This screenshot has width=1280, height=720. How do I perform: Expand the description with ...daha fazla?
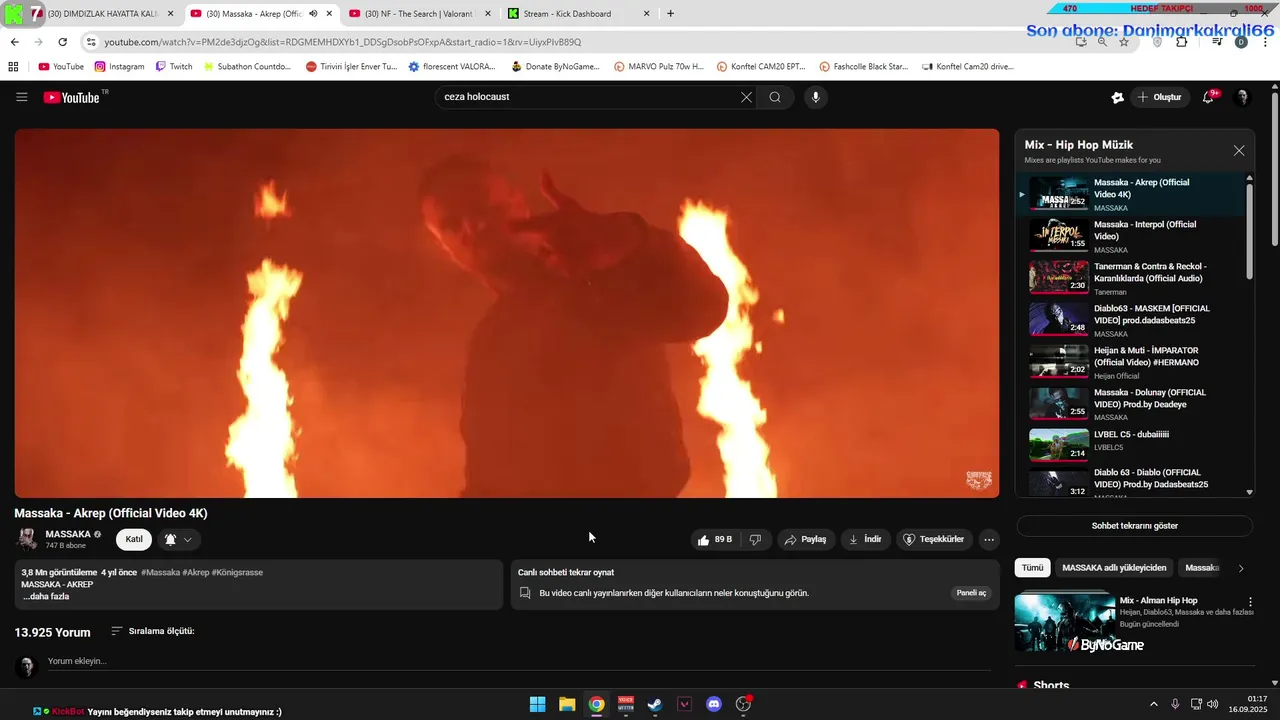[x=46, y=596]
